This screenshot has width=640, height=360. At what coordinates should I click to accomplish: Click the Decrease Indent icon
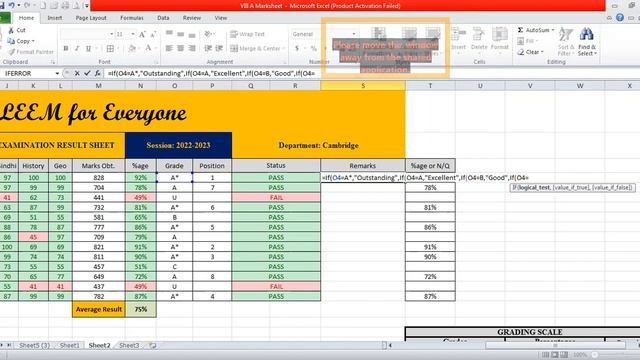pyautogui.click(x=208, y=49)
